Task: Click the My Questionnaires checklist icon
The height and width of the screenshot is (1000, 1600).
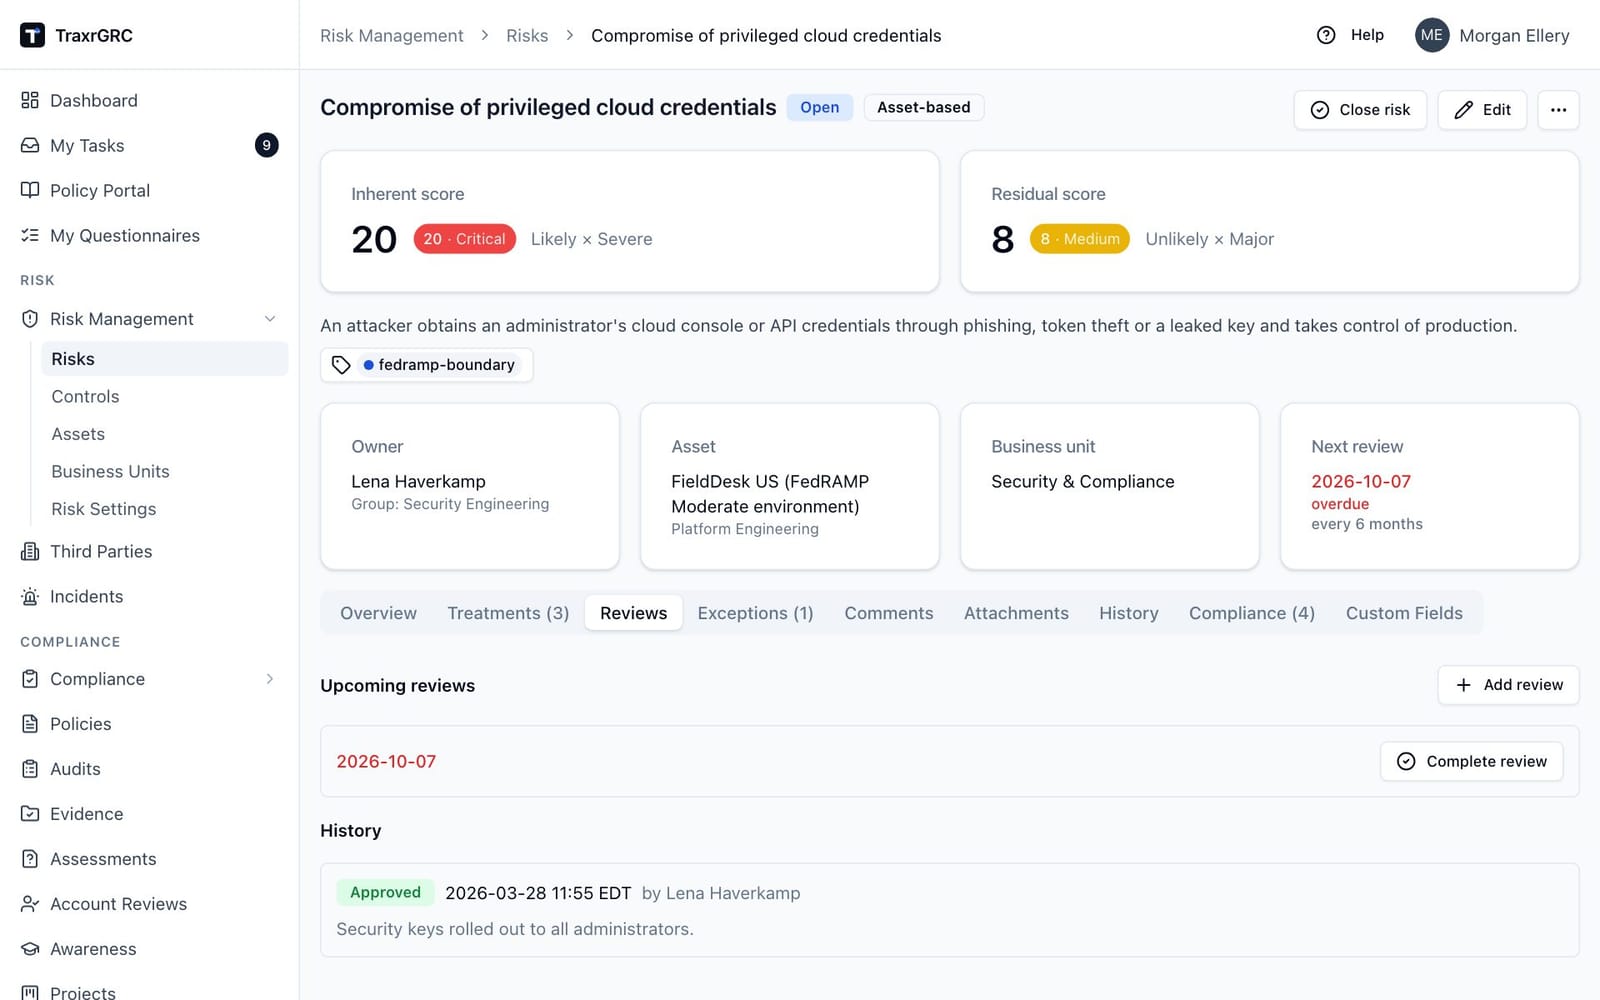Action: 30,235
